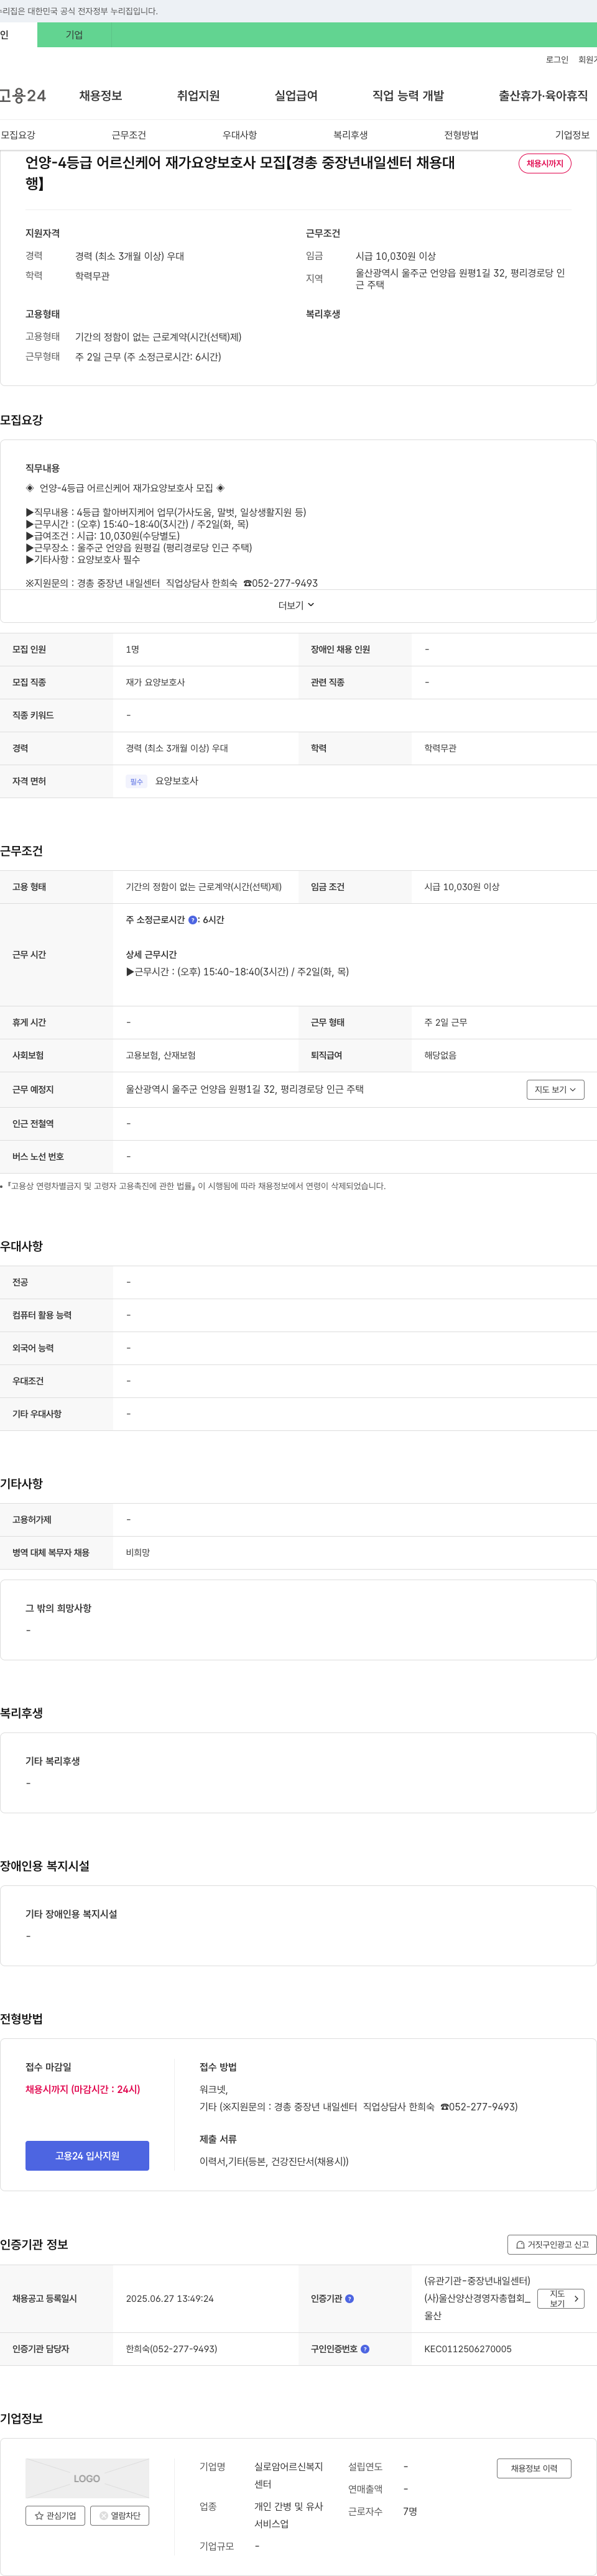The image size is (597, 2576).
Task: Click the 주 2일 근무 value in 근무 형태 row
Action: 446,1023
